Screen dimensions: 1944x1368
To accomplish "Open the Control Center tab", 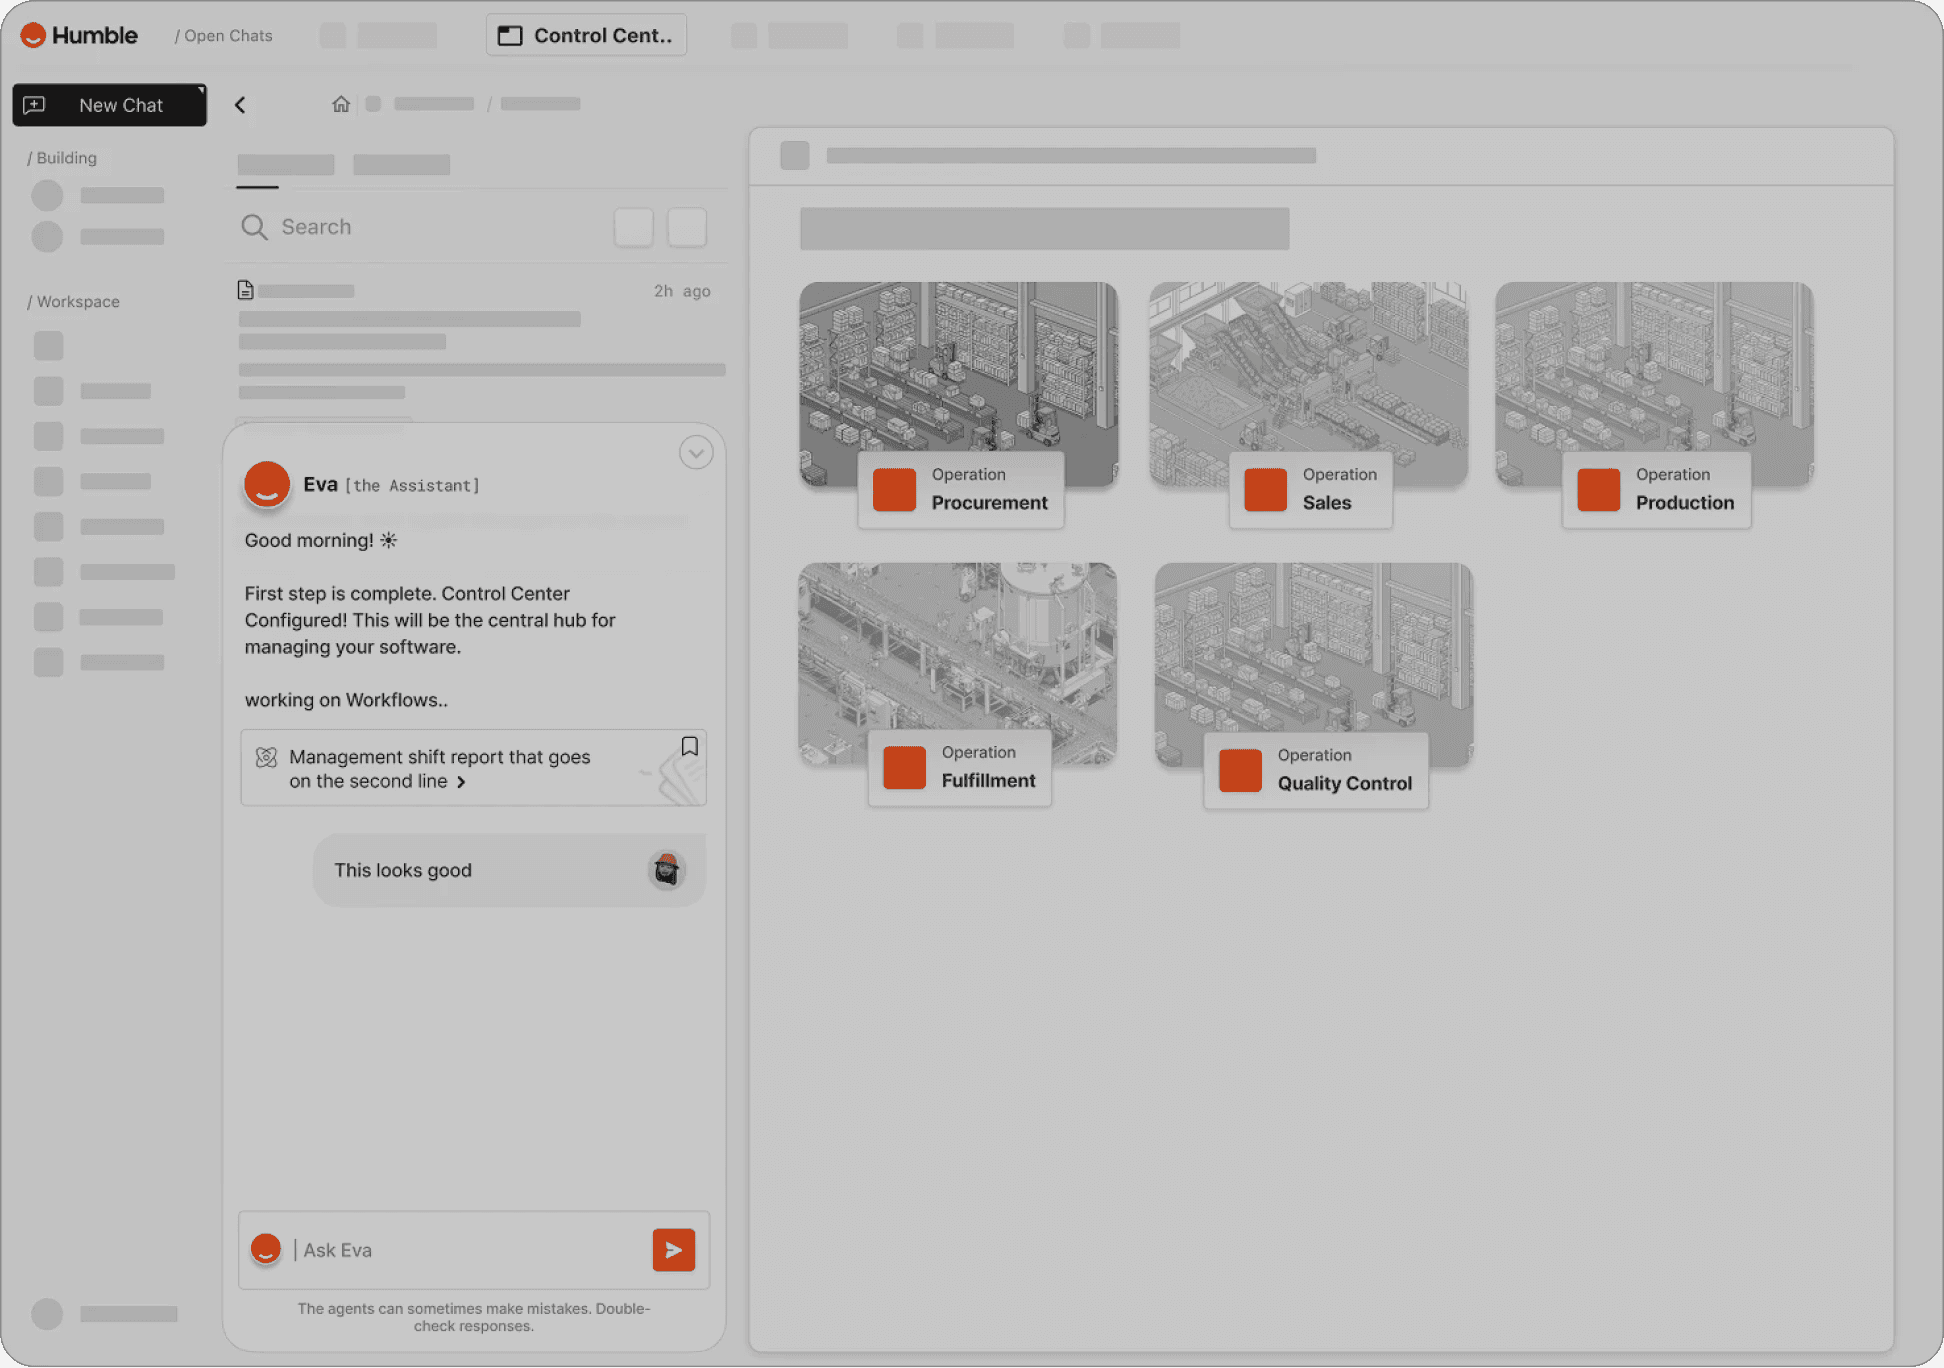I will click(586, 35).
